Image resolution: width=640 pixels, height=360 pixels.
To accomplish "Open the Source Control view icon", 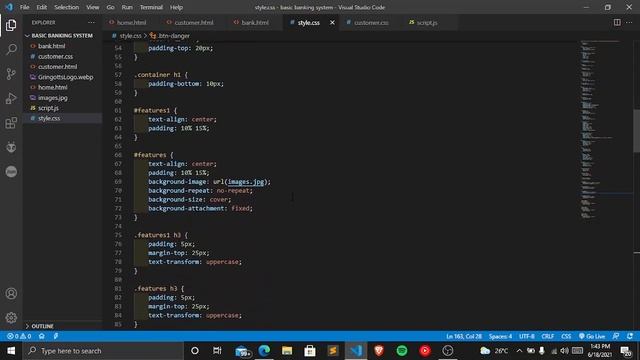I will point(11,74).
